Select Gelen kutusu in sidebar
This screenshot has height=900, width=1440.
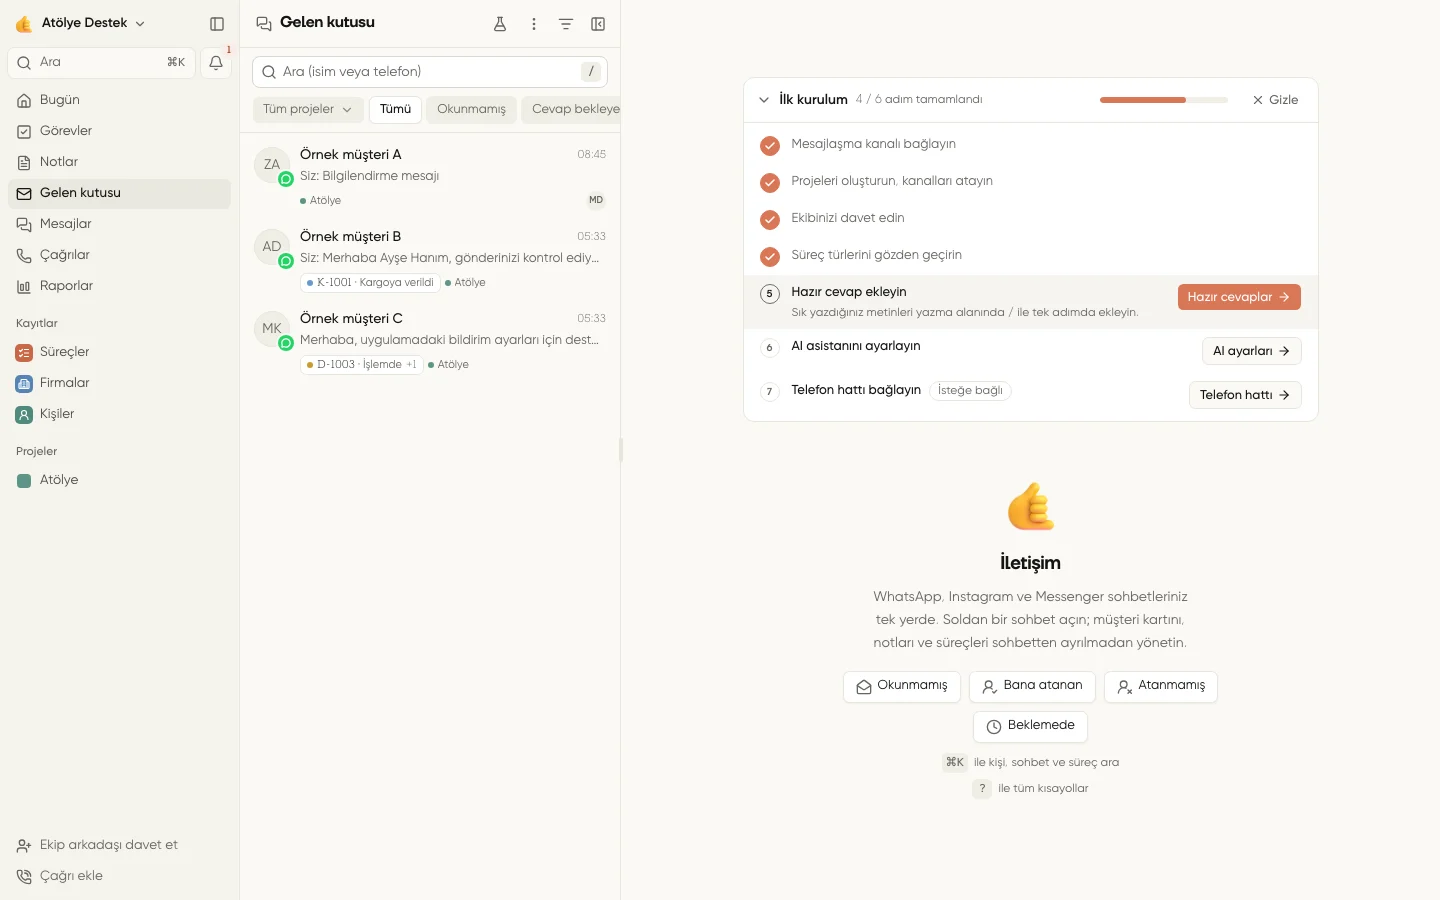click(119, 193)
